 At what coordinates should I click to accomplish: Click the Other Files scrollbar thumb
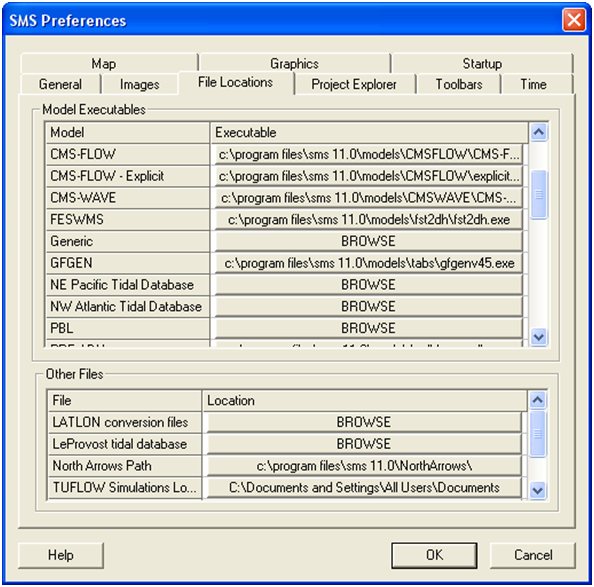(x=538, y=434)
